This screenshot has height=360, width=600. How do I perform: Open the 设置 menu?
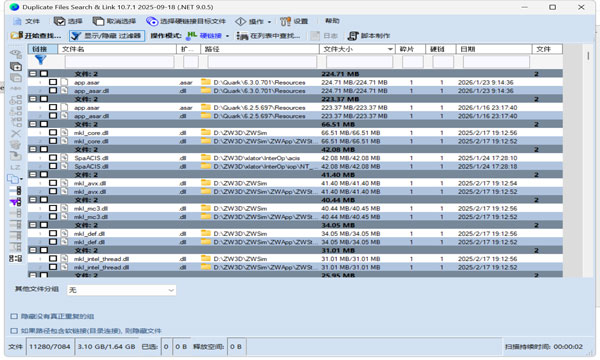tap(294, 21)
